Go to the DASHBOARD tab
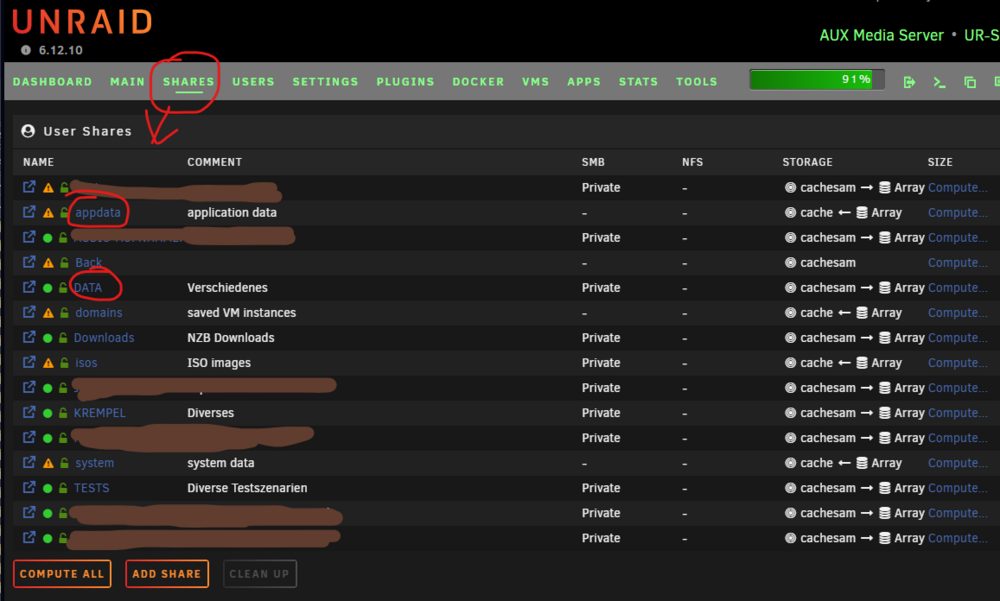The image size is (1000, 601). pos(52,82)
